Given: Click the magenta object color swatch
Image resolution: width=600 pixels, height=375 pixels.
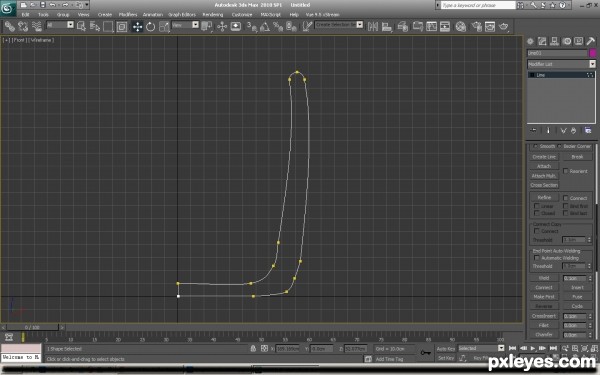Looking at the screenshot, I should click(x=592, y=53).
